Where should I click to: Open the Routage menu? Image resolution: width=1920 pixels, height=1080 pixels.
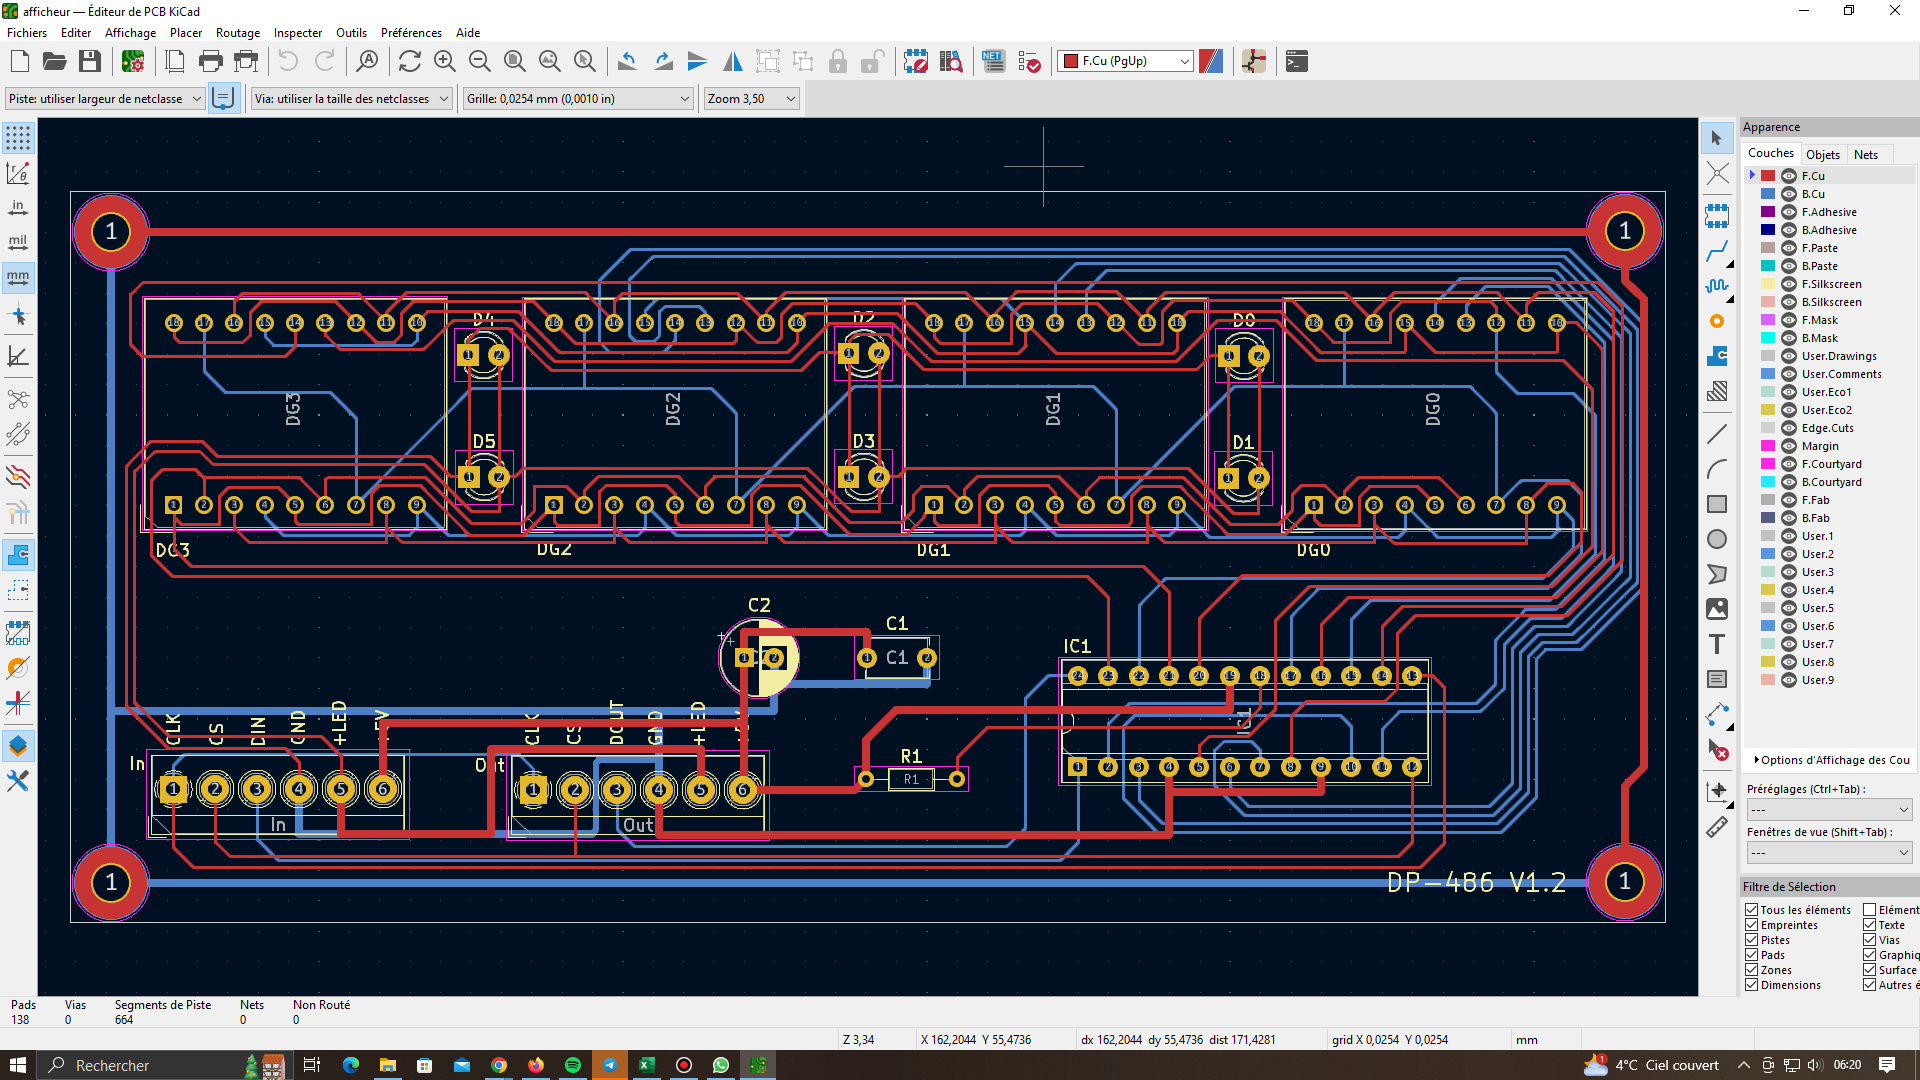pyautogui.click(x=237, y=33)
